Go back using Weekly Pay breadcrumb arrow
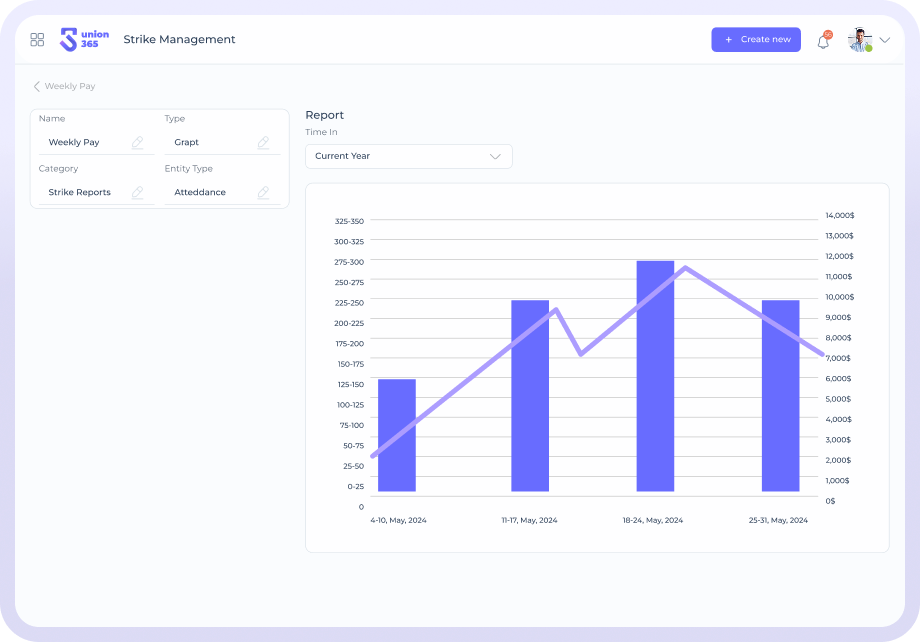 [37, 87]
